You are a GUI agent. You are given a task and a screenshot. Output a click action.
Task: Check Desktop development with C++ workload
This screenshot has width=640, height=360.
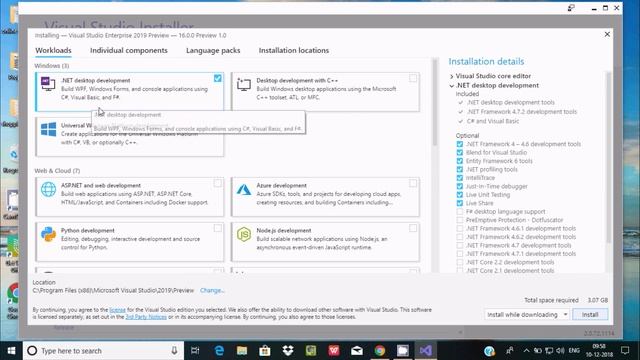413,78
